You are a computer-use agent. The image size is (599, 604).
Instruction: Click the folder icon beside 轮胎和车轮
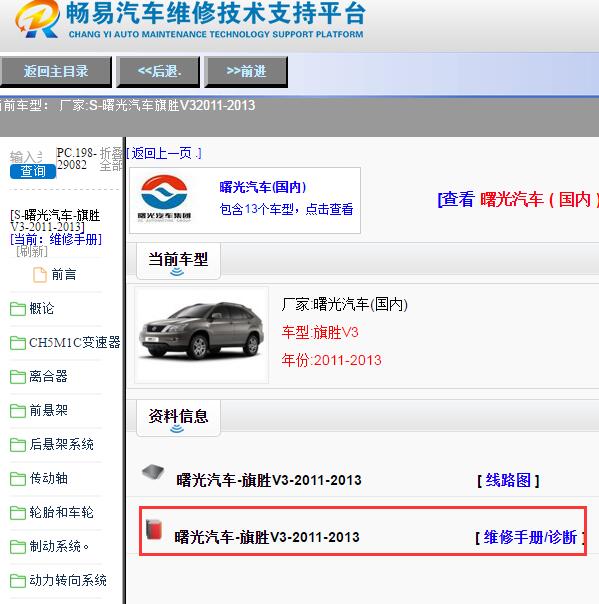(x=18, y=512)
